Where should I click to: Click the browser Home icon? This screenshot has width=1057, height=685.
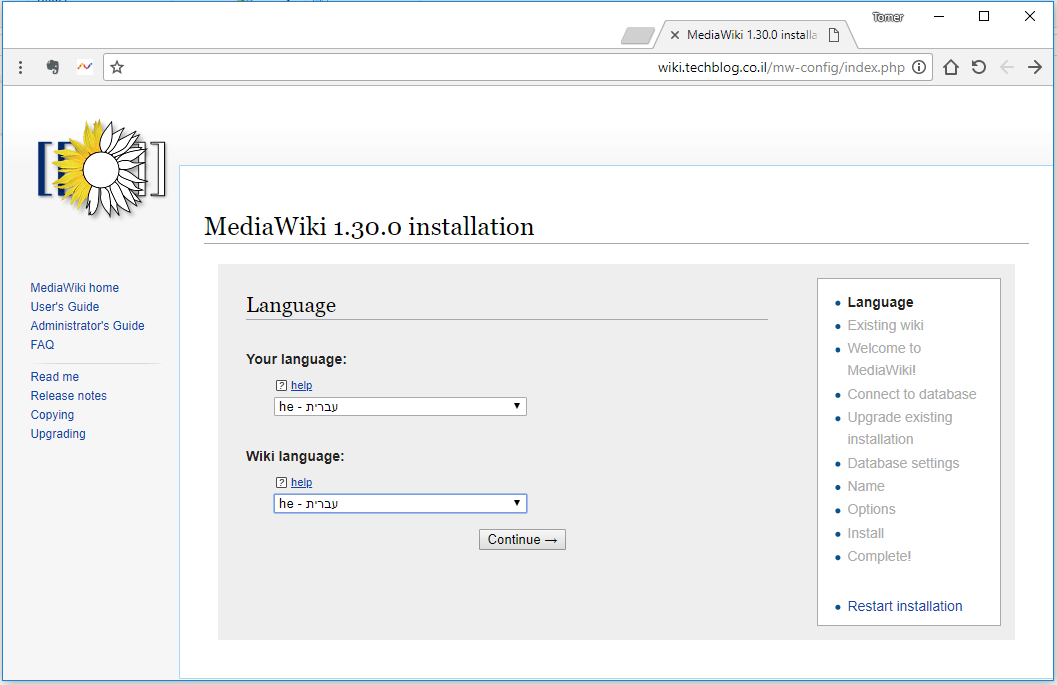(950, 67)
